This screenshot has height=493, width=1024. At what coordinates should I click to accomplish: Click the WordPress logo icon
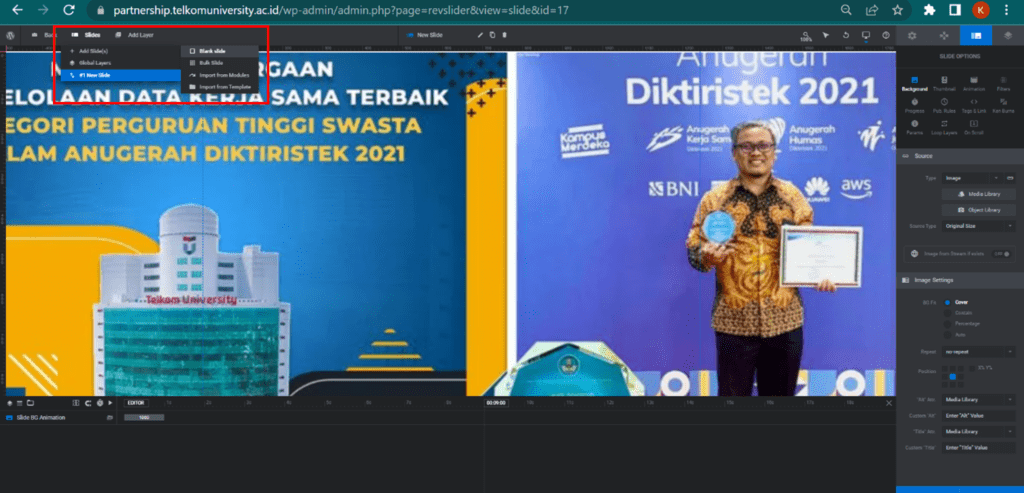tap(10, 35)
